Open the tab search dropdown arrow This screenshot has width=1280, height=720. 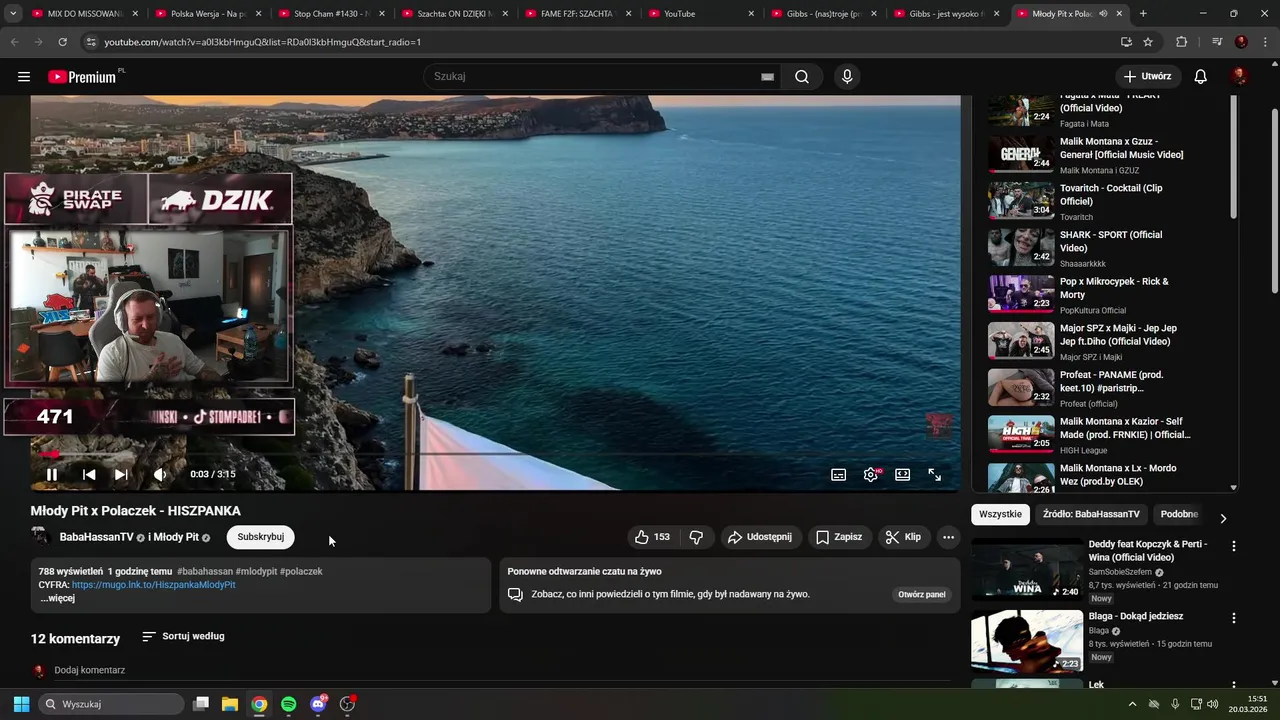tap(13, 14)
